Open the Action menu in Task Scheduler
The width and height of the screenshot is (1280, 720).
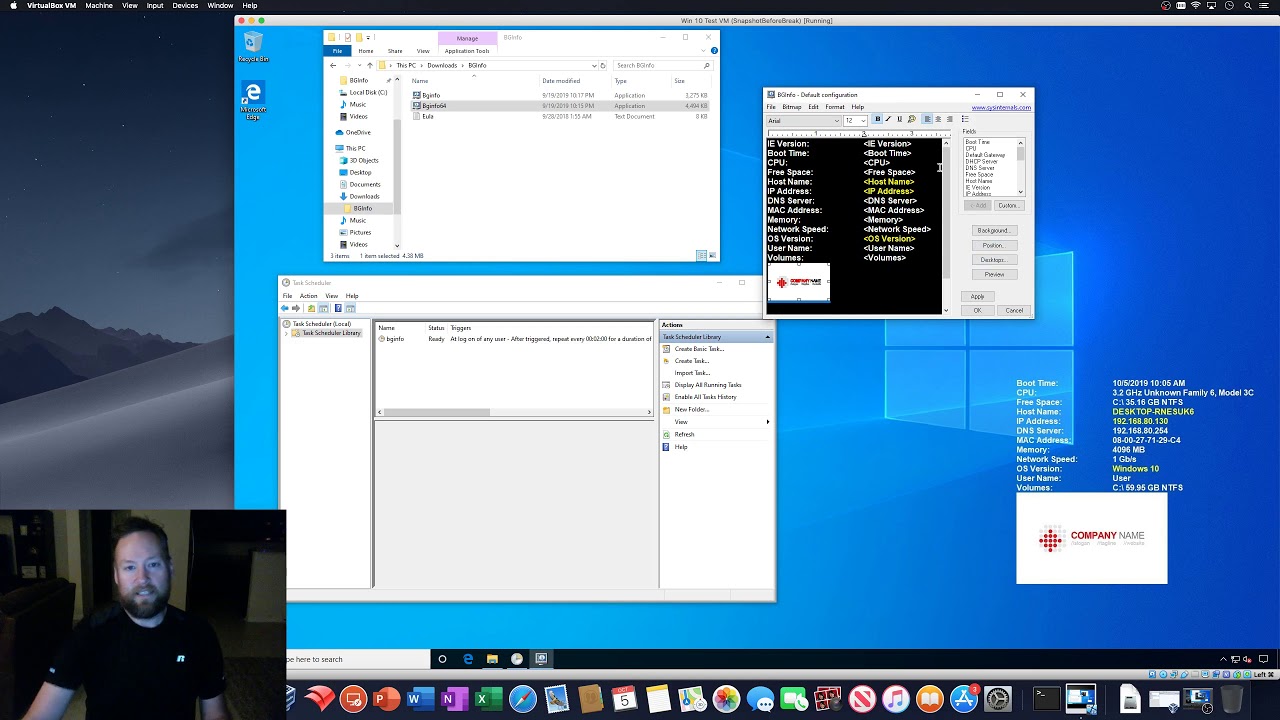(308, 296)
